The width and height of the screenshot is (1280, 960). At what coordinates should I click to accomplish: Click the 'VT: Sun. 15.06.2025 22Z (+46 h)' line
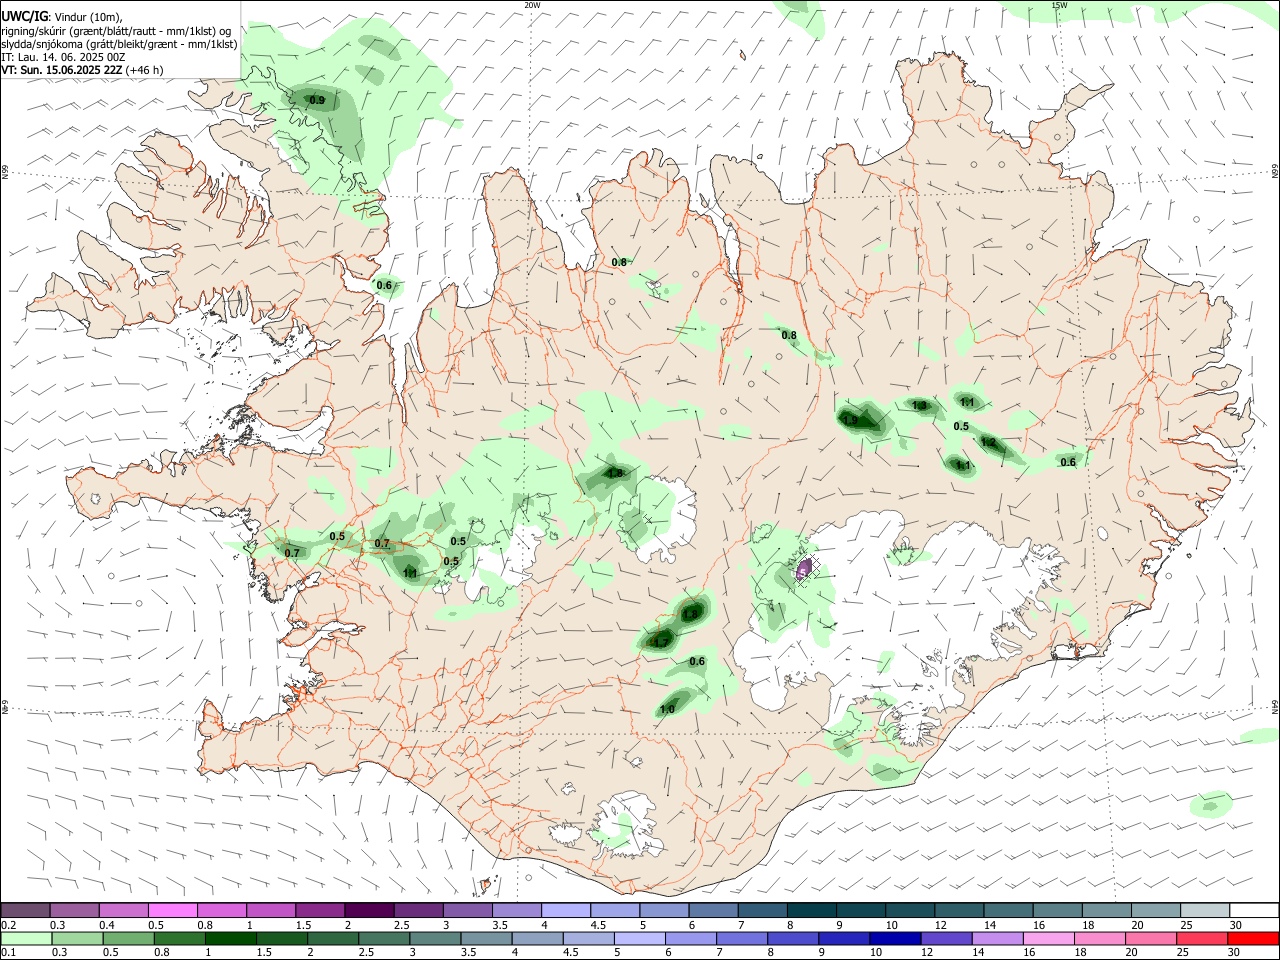(82, 70)
